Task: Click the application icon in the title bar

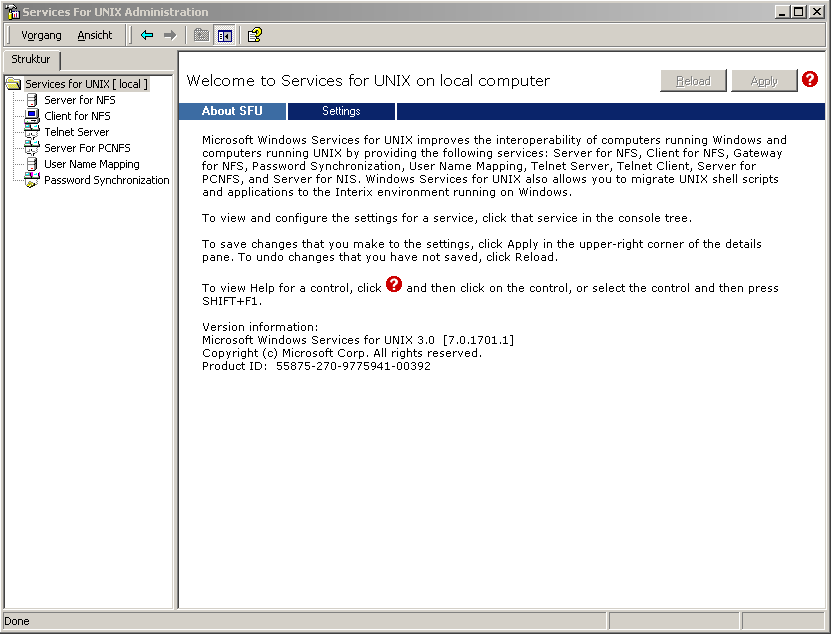Action: tap(12, 11)
